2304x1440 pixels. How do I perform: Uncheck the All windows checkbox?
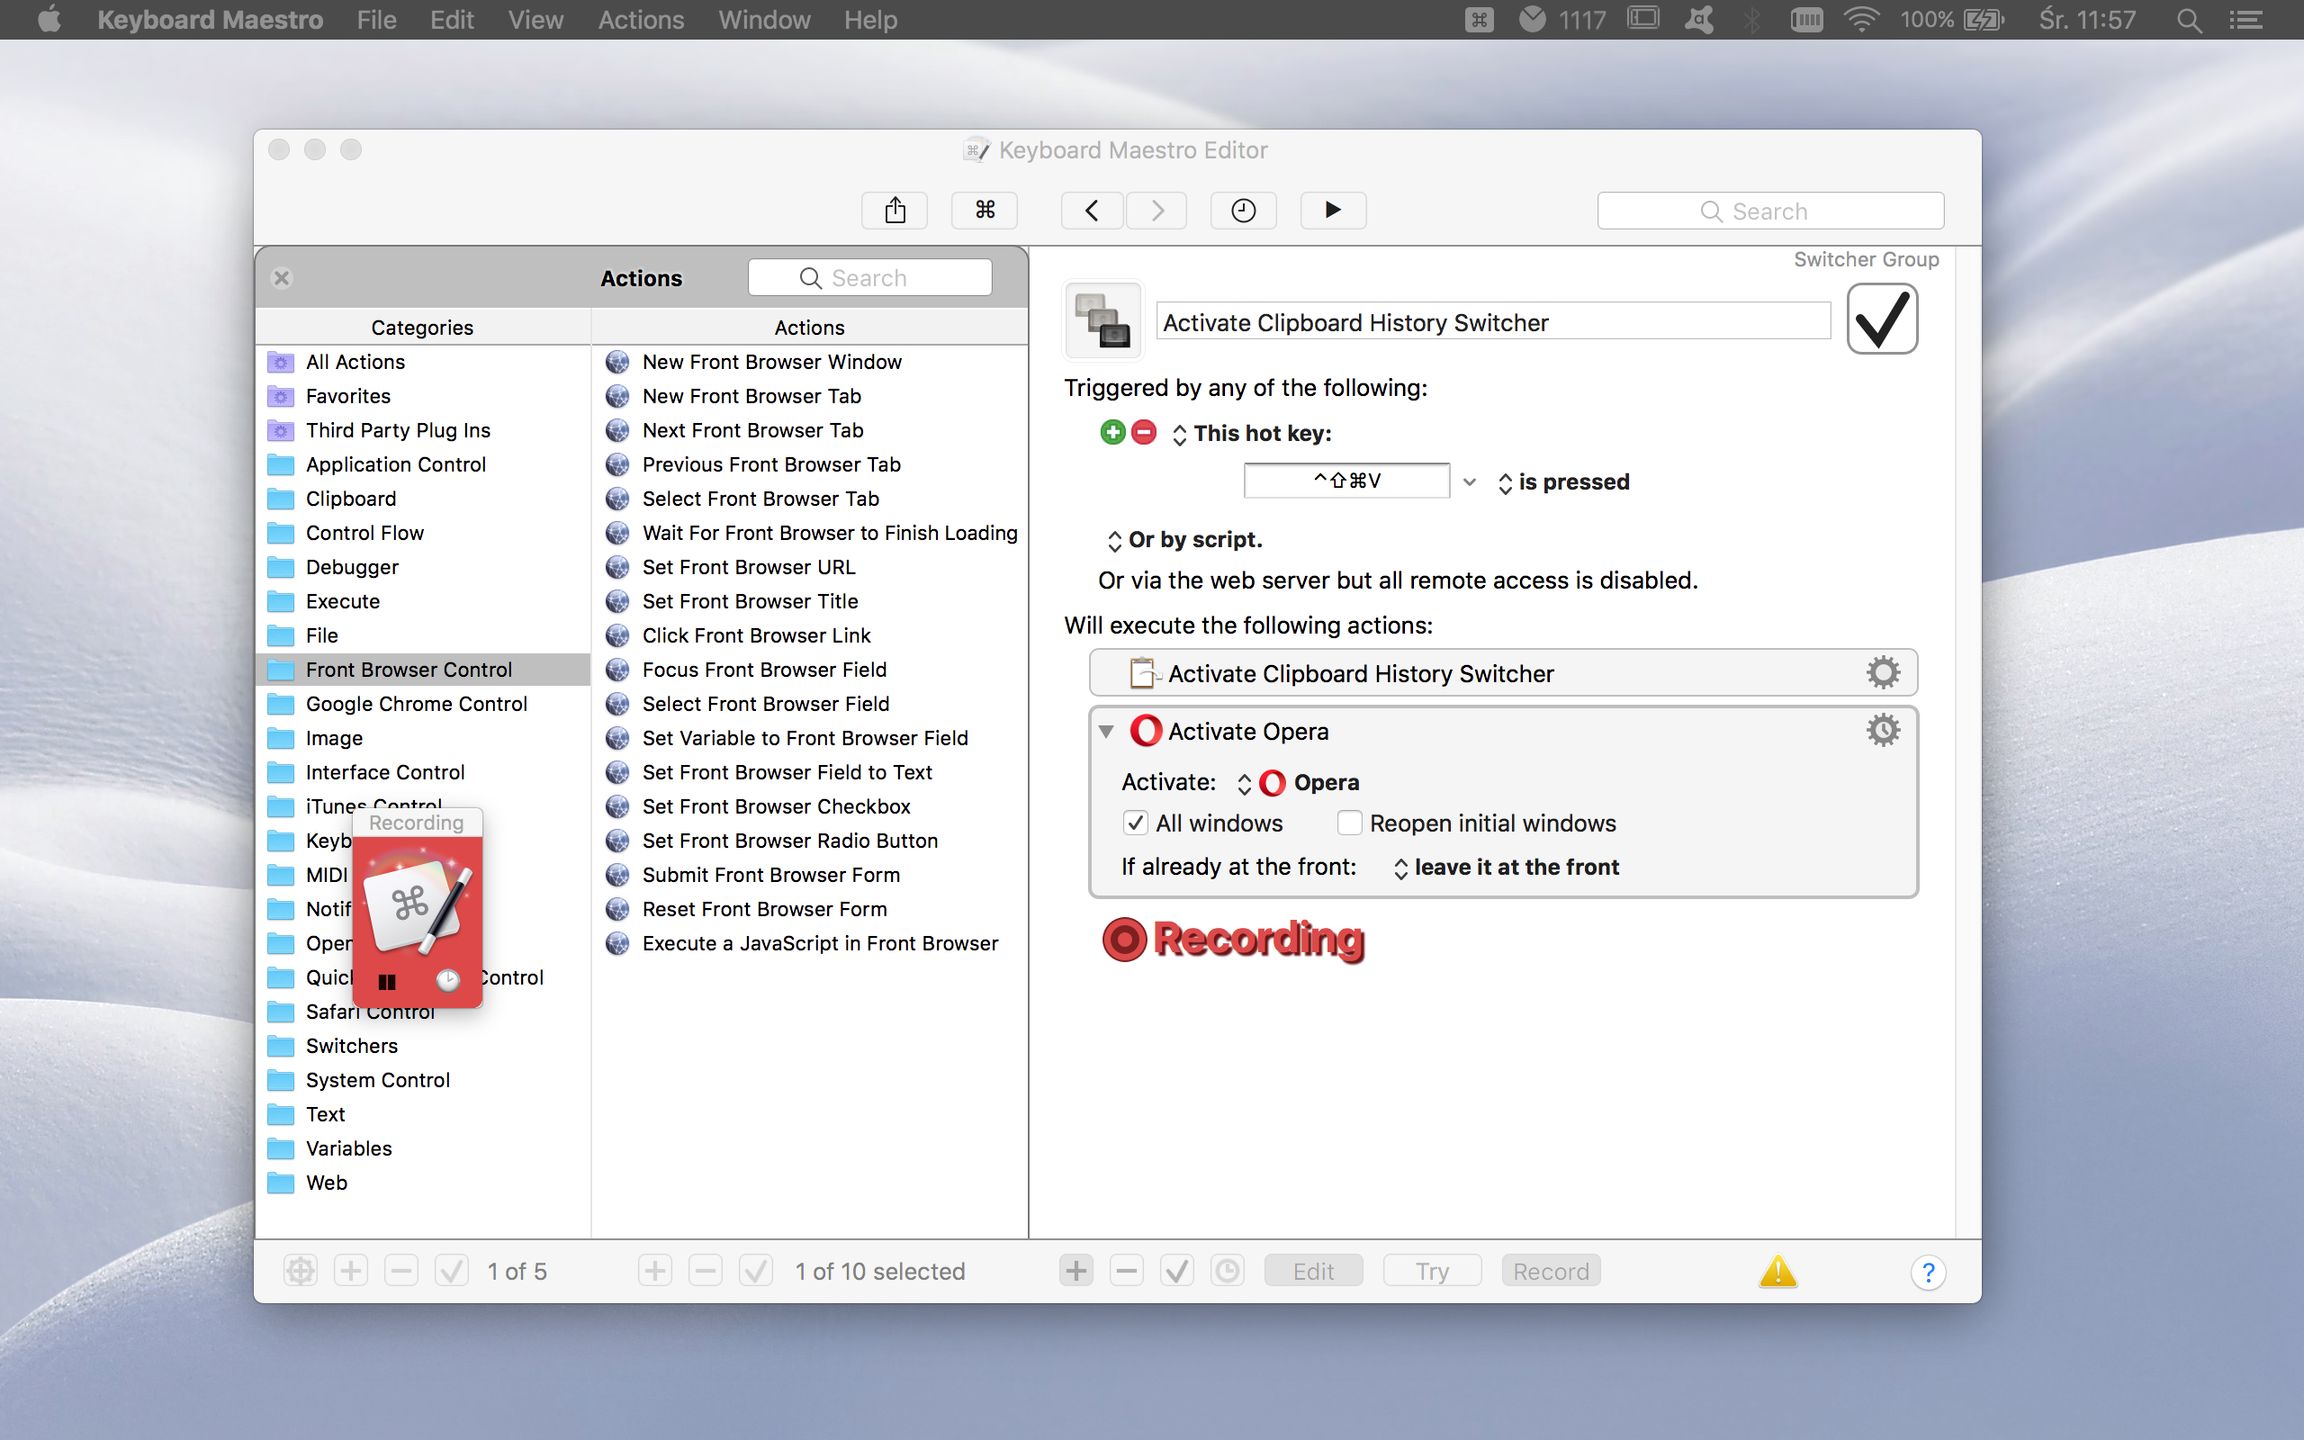coord(1135,823)
